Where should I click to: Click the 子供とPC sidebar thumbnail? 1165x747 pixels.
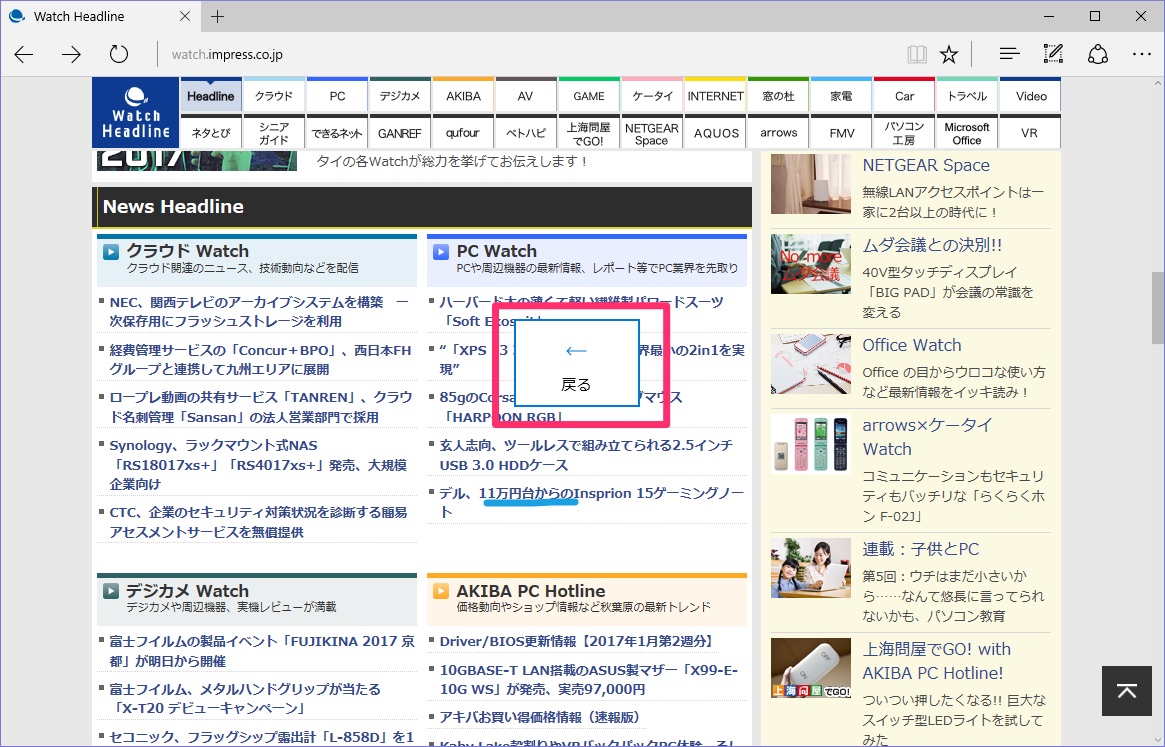pyautogui.click(x=811, y=568)
